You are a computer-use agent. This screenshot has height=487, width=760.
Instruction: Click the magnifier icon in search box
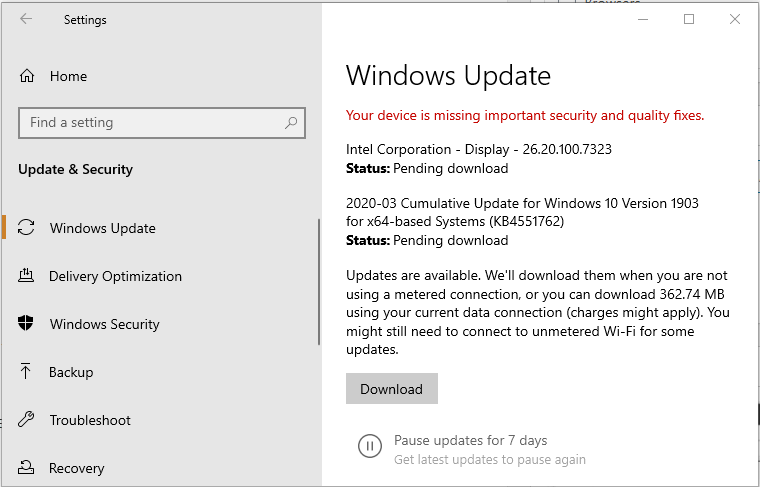tap(291, 123)
